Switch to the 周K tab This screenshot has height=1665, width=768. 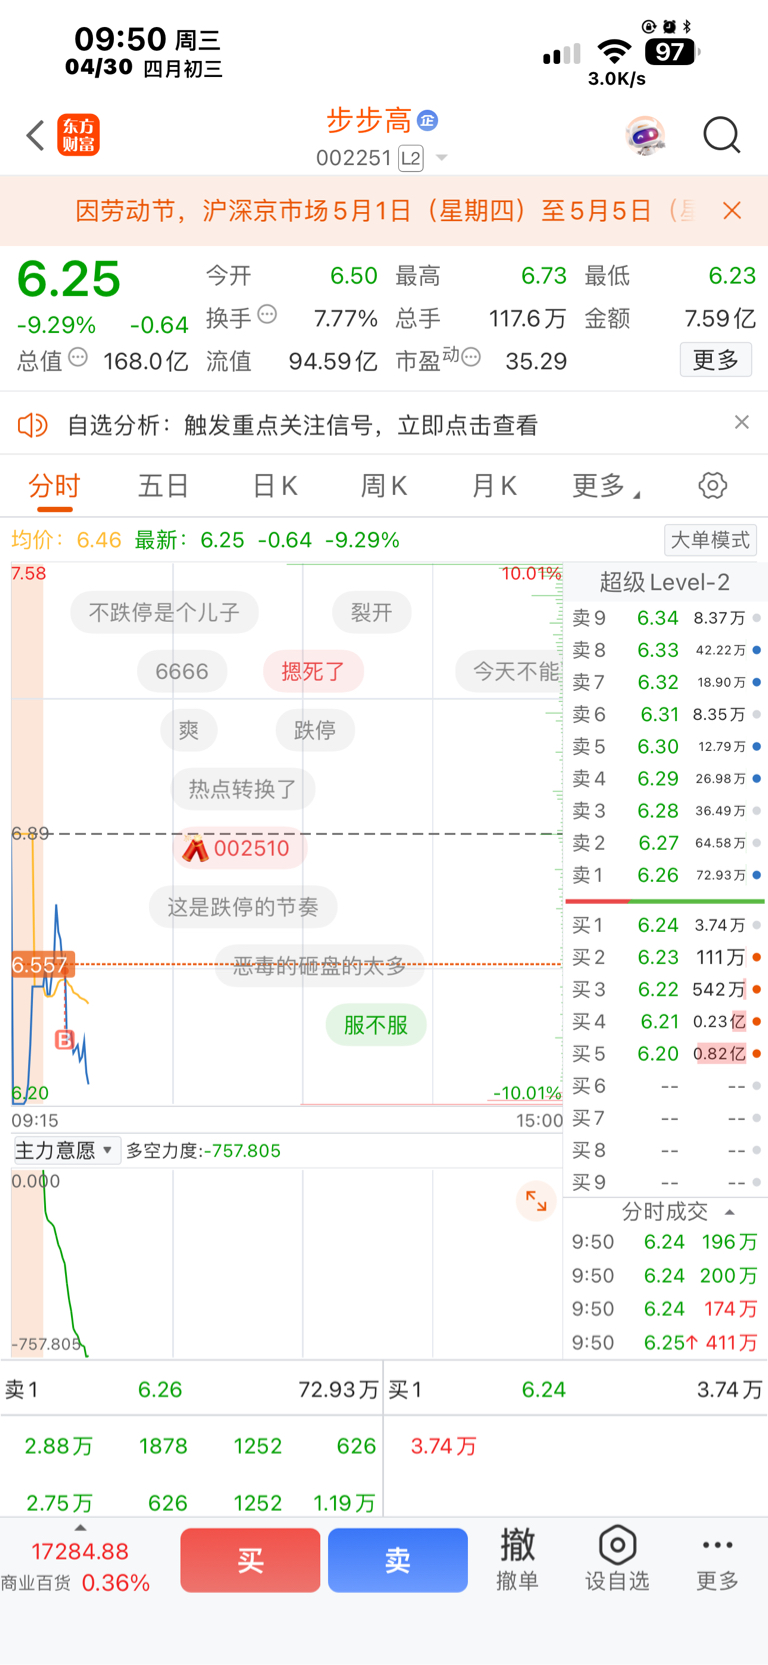click(x=384, y=487)
